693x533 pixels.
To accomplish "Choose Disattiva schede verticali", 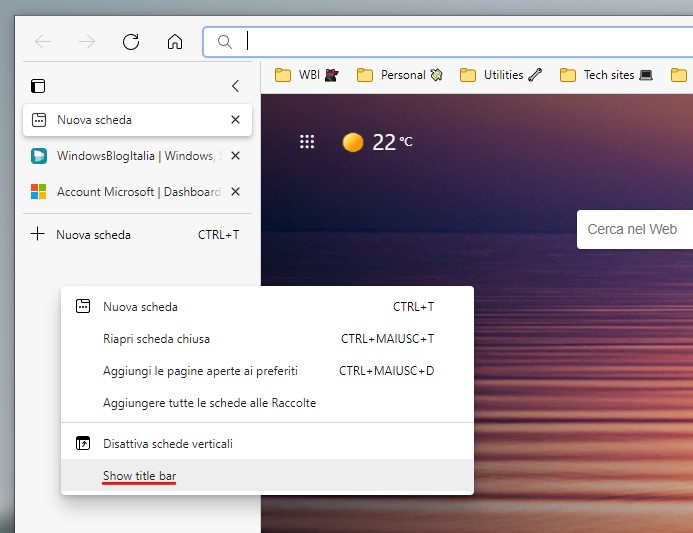I will click(x=267, y=443).
